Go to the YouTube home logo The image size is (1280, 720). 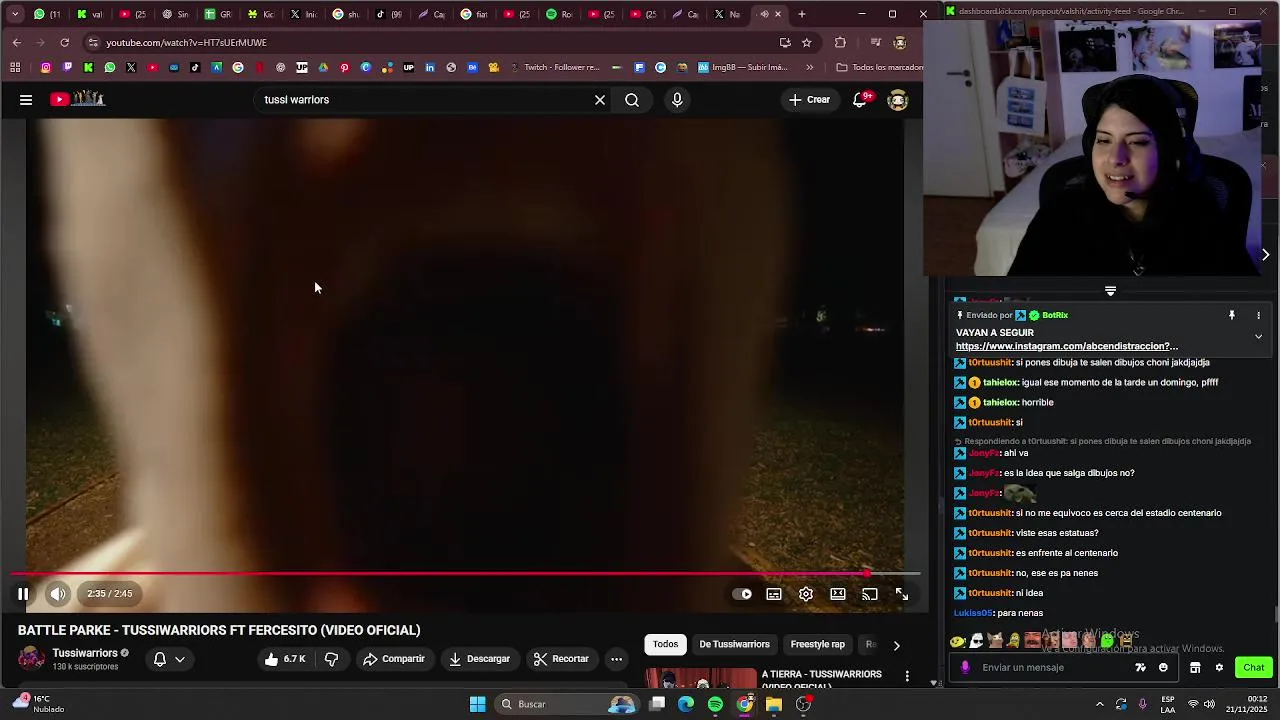tap(78, 99)
